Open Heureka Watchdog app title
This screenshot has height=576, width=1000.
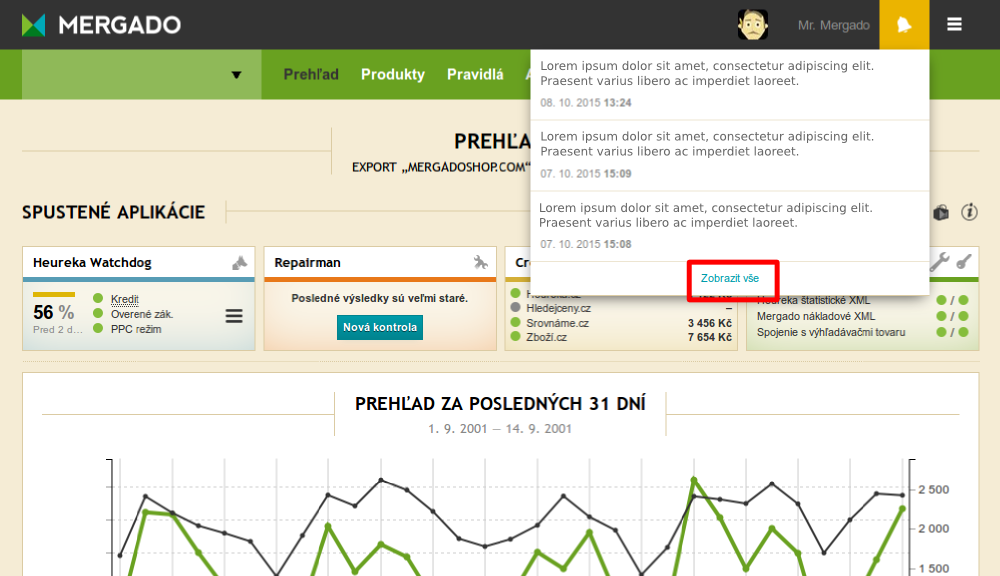click(x=92, y=263)
